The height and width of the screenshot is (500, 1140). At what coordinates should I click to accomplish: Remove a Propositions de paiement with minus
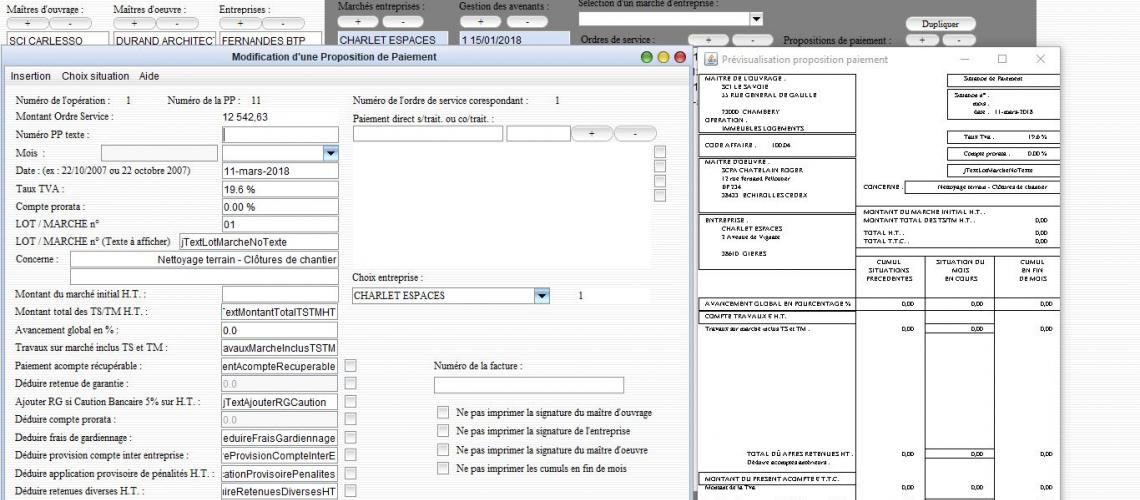click(960, 40)
